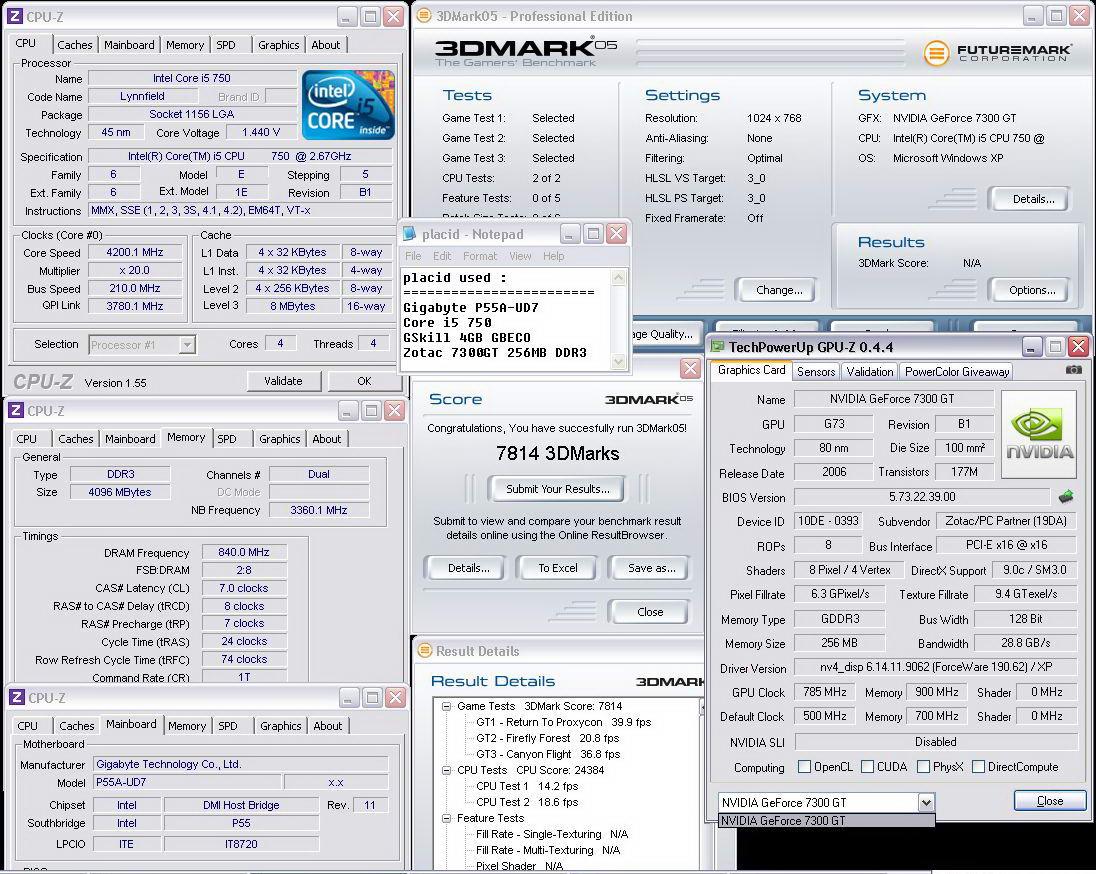This screenshot has height=874, width=1096.
Task: Click the Validate button in CPU-Z
Action: (284, 381)
